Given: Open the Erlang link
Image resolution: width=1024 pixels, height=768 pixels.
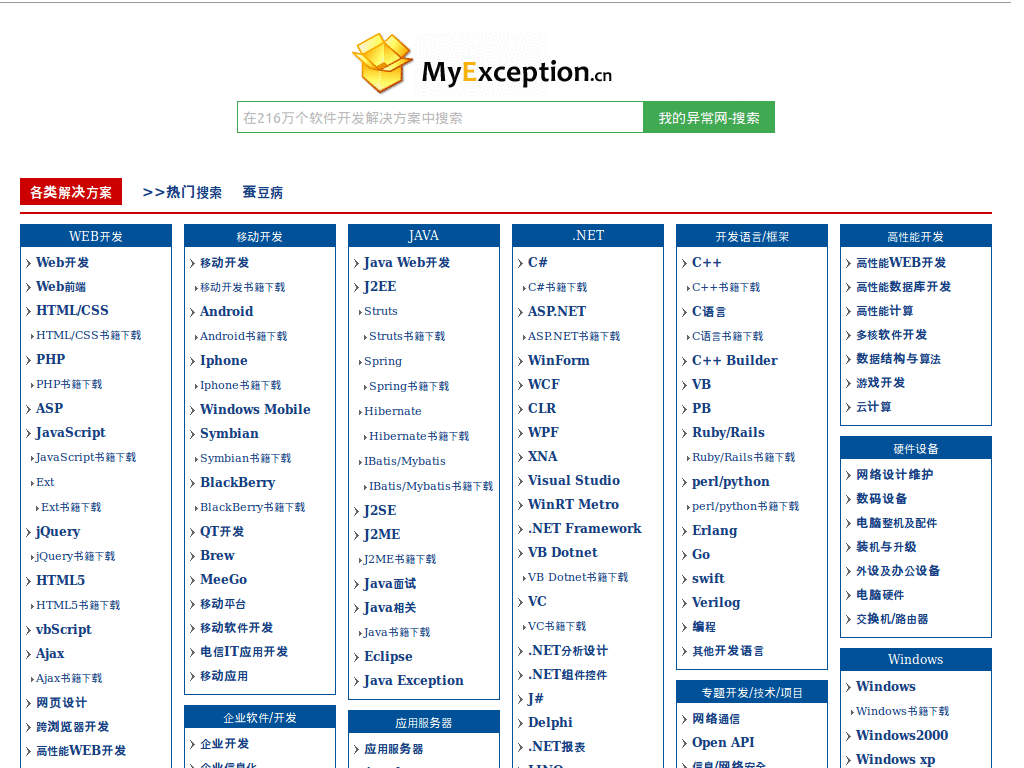Looking at the screenshot, I should 714,531.
